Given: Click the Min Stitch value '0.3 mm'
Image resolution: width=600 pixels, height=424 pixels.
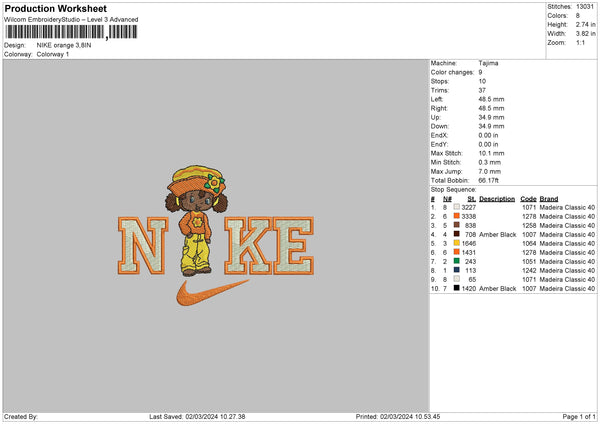Looking at the screenshot, I should click(489, 162).
